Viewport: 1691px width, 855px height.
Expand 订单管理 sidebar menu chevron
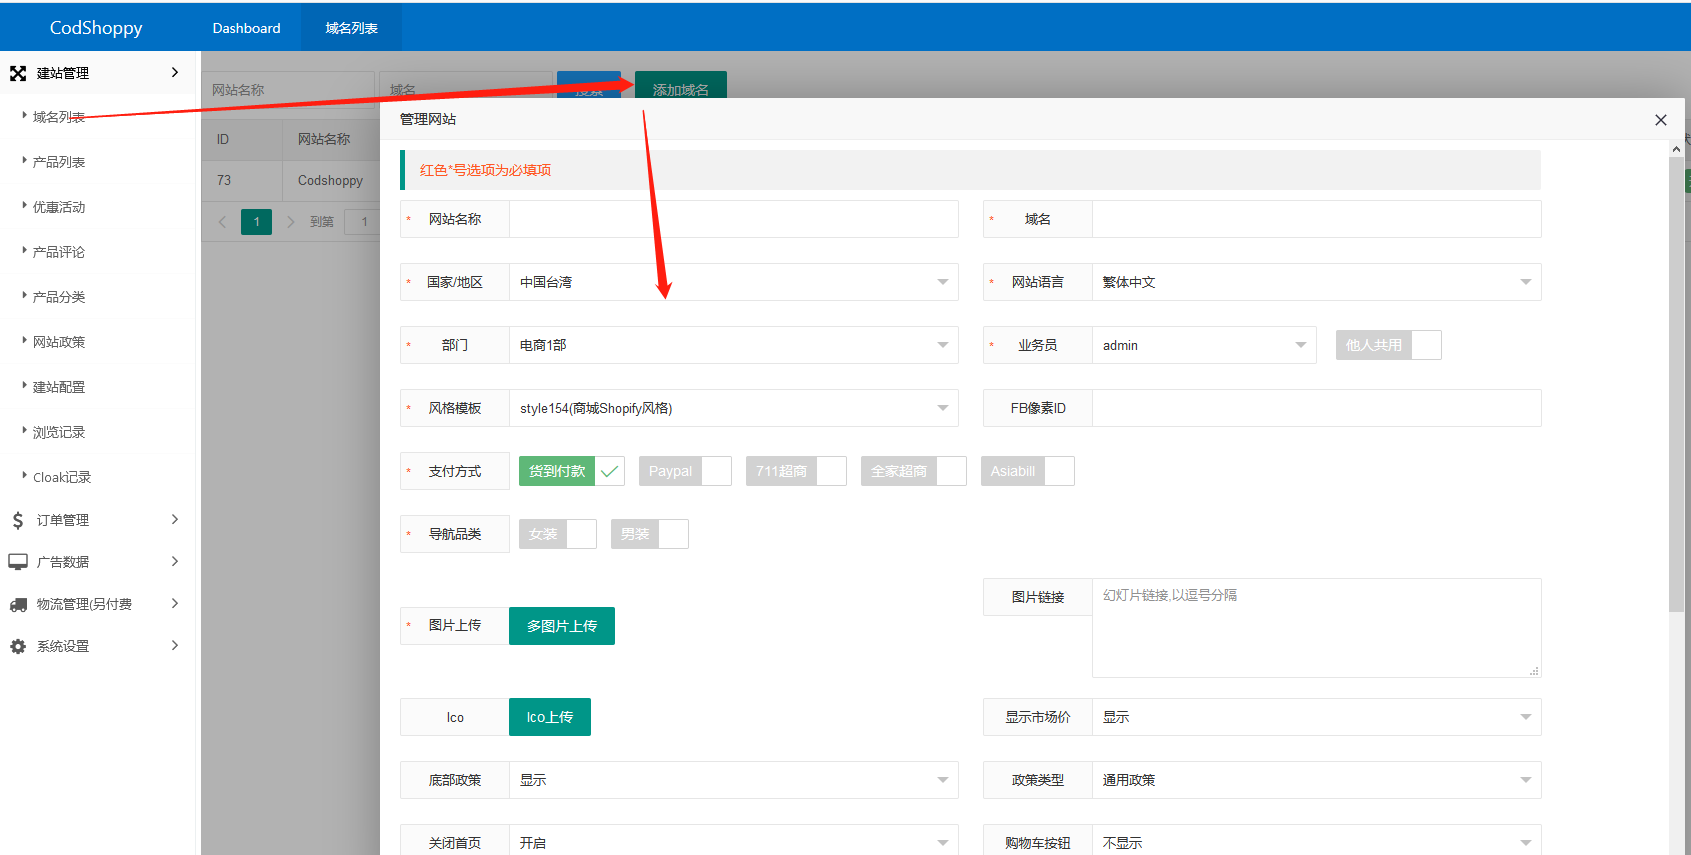point(175,520)
